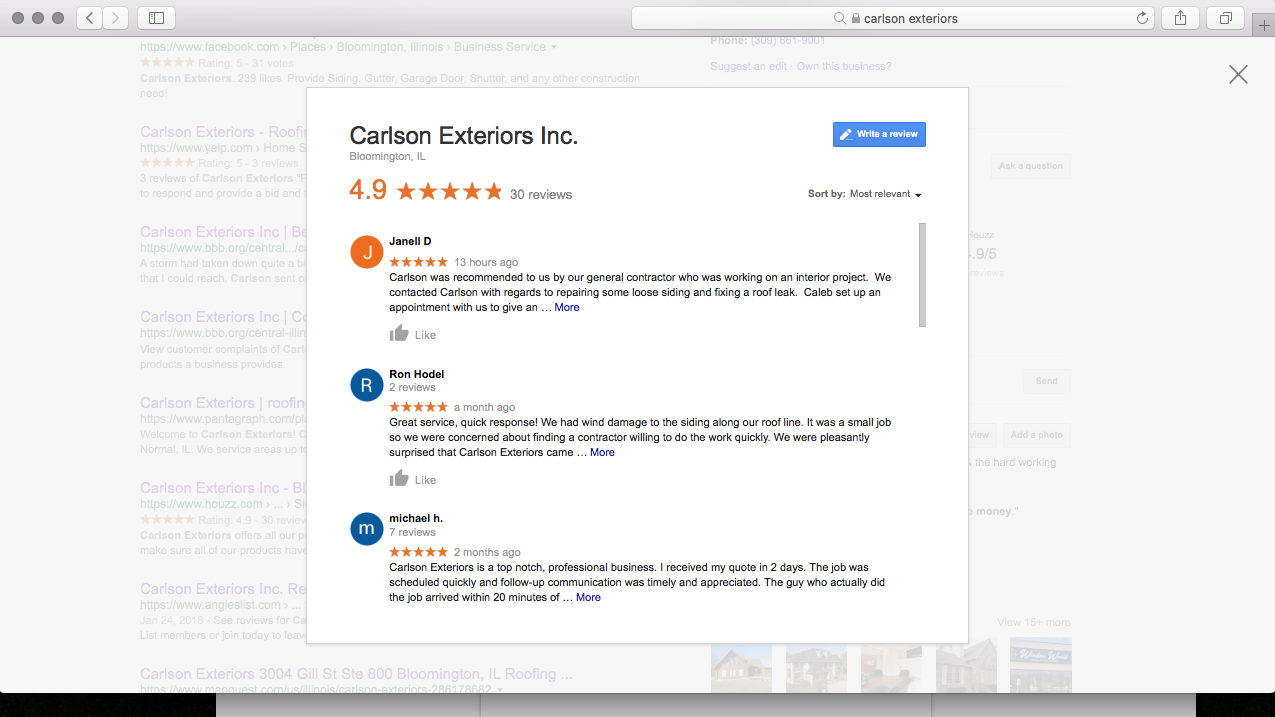
Task: Click the Safari forward navigation arrow
Action: click(x=114, y=17)
